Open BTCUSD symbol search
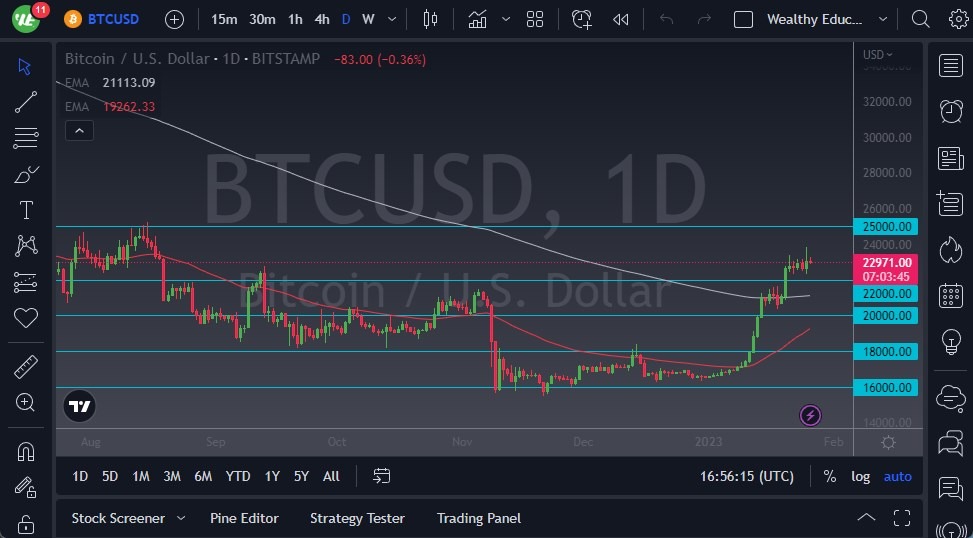This screenshot has height=538, width=973. pyautogui.click(x=101, y=19)
